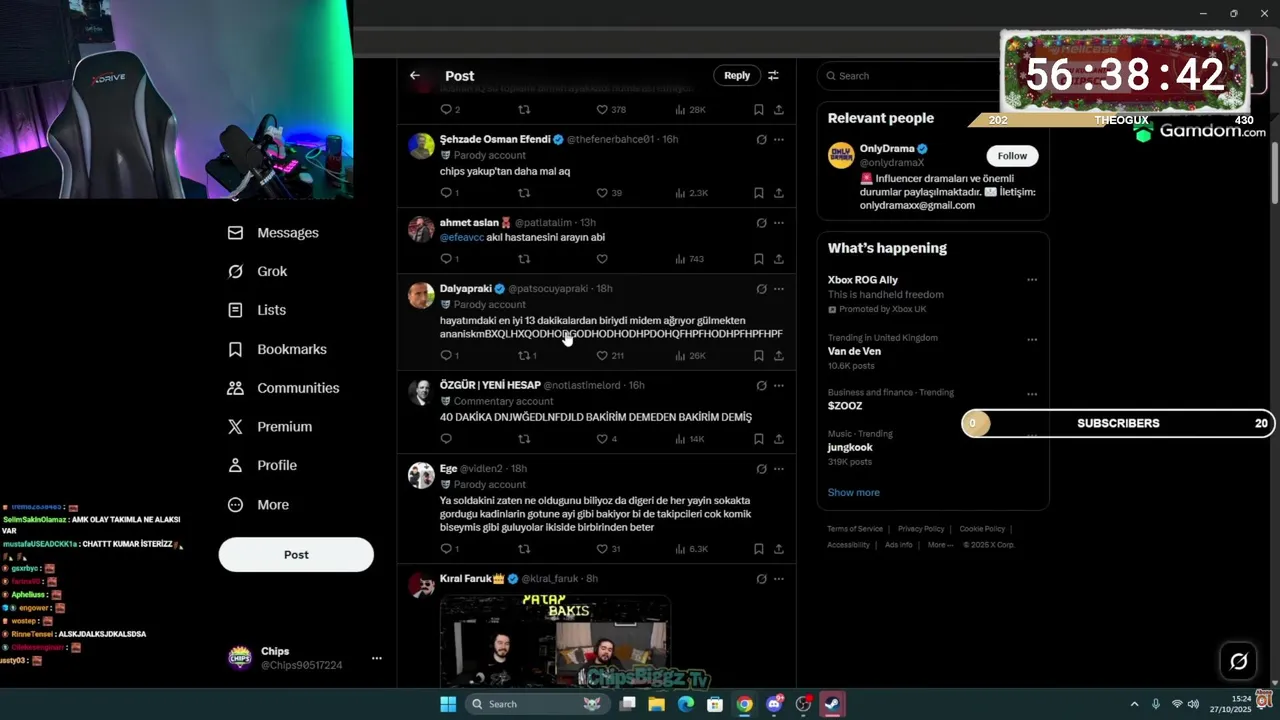Open more options on Ege's reply

point(779,469)
